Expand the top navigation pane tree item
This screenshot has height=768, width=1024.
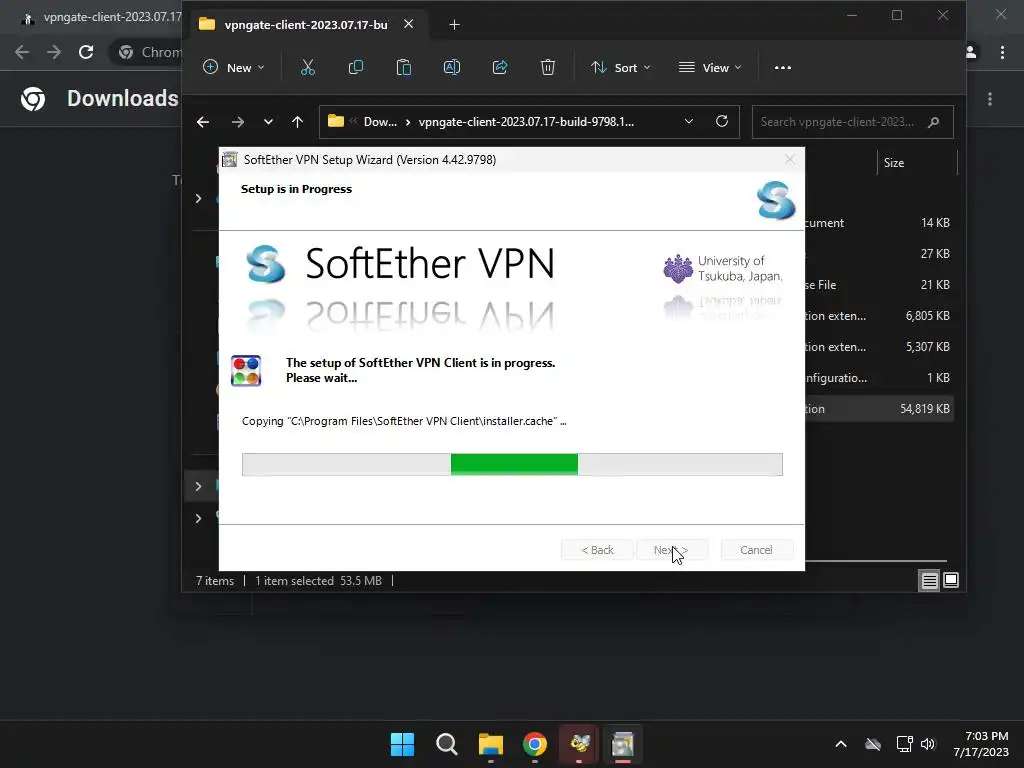(199, 199)
